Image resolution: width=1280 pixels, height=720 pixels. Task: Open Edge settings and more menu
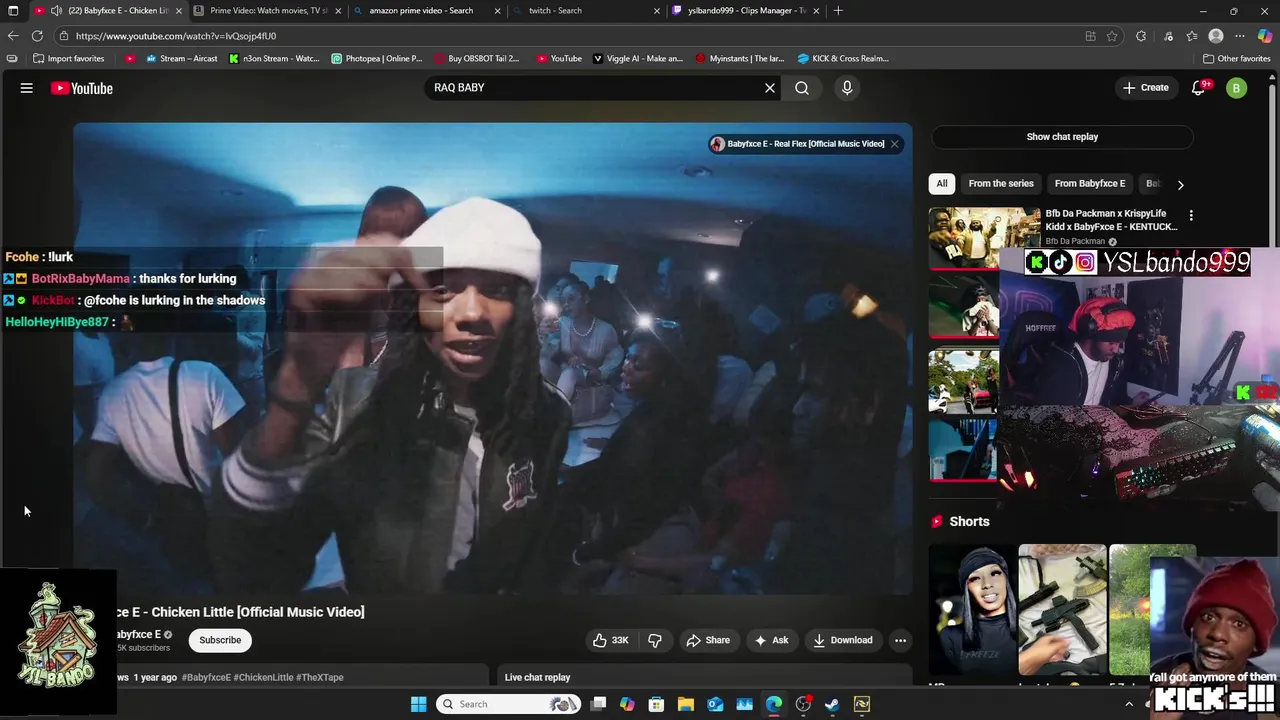1240,36
